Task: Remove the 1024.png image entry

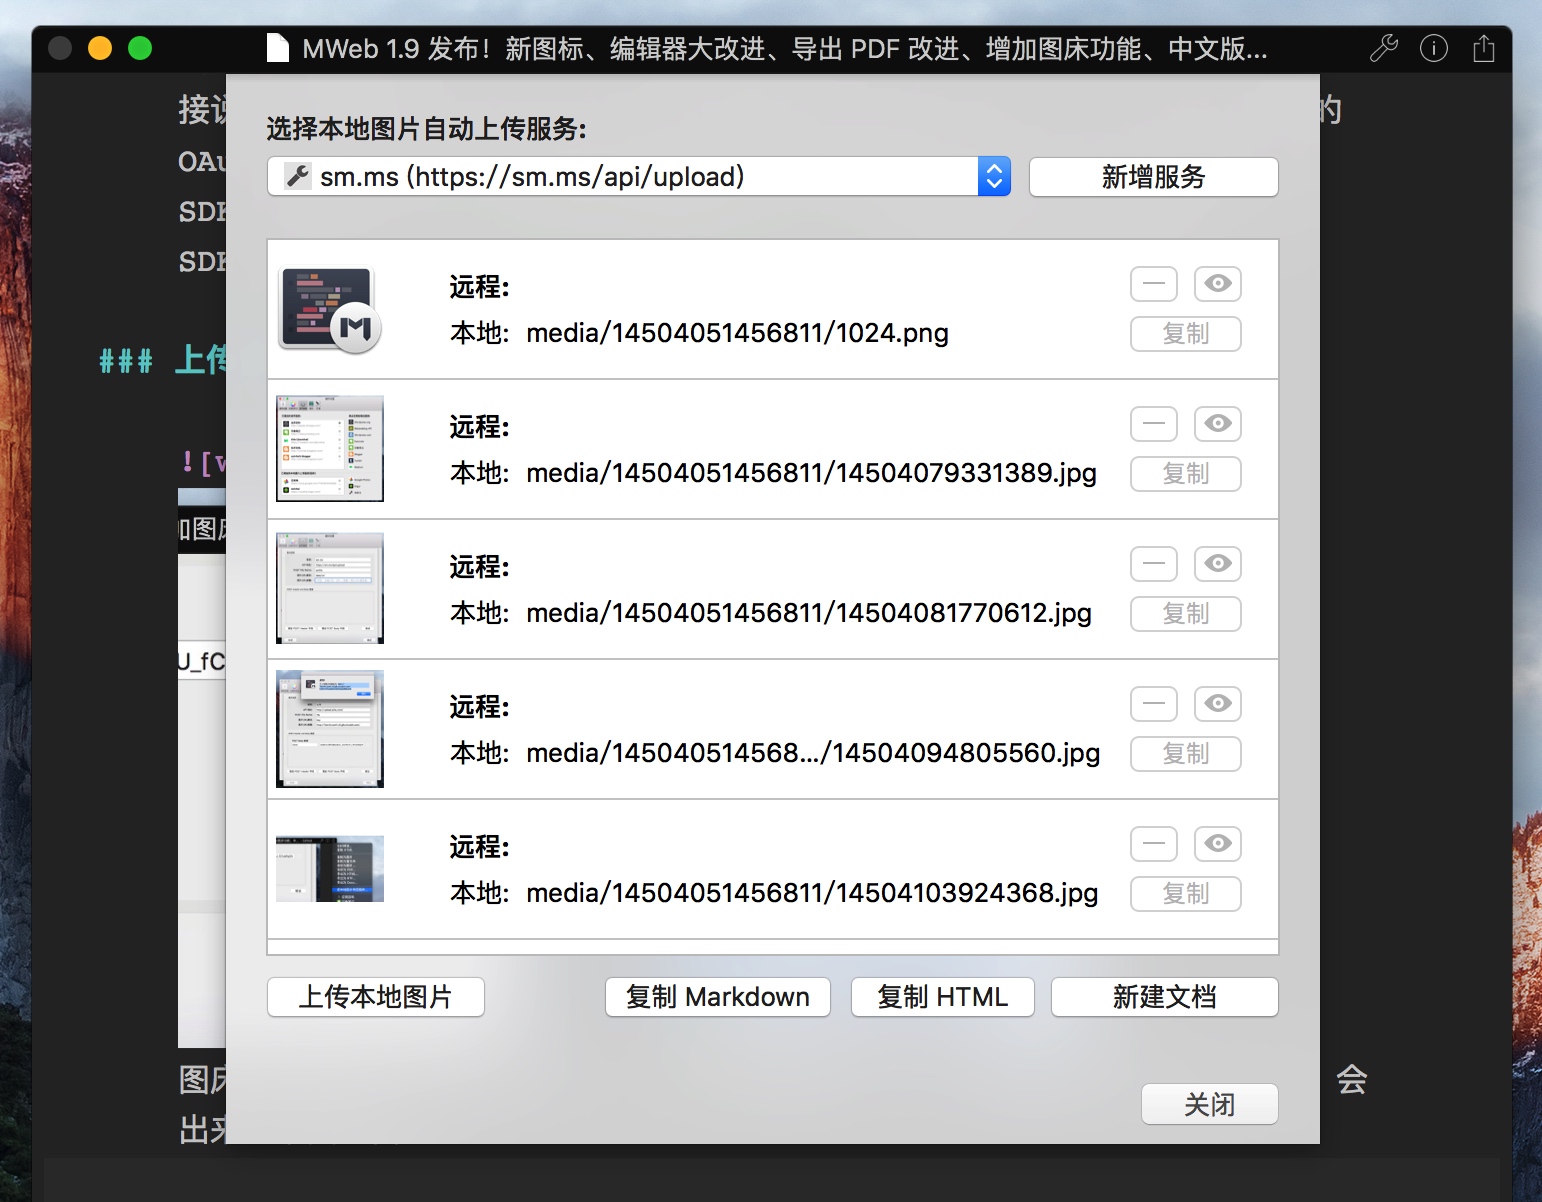Action: 1154,284
